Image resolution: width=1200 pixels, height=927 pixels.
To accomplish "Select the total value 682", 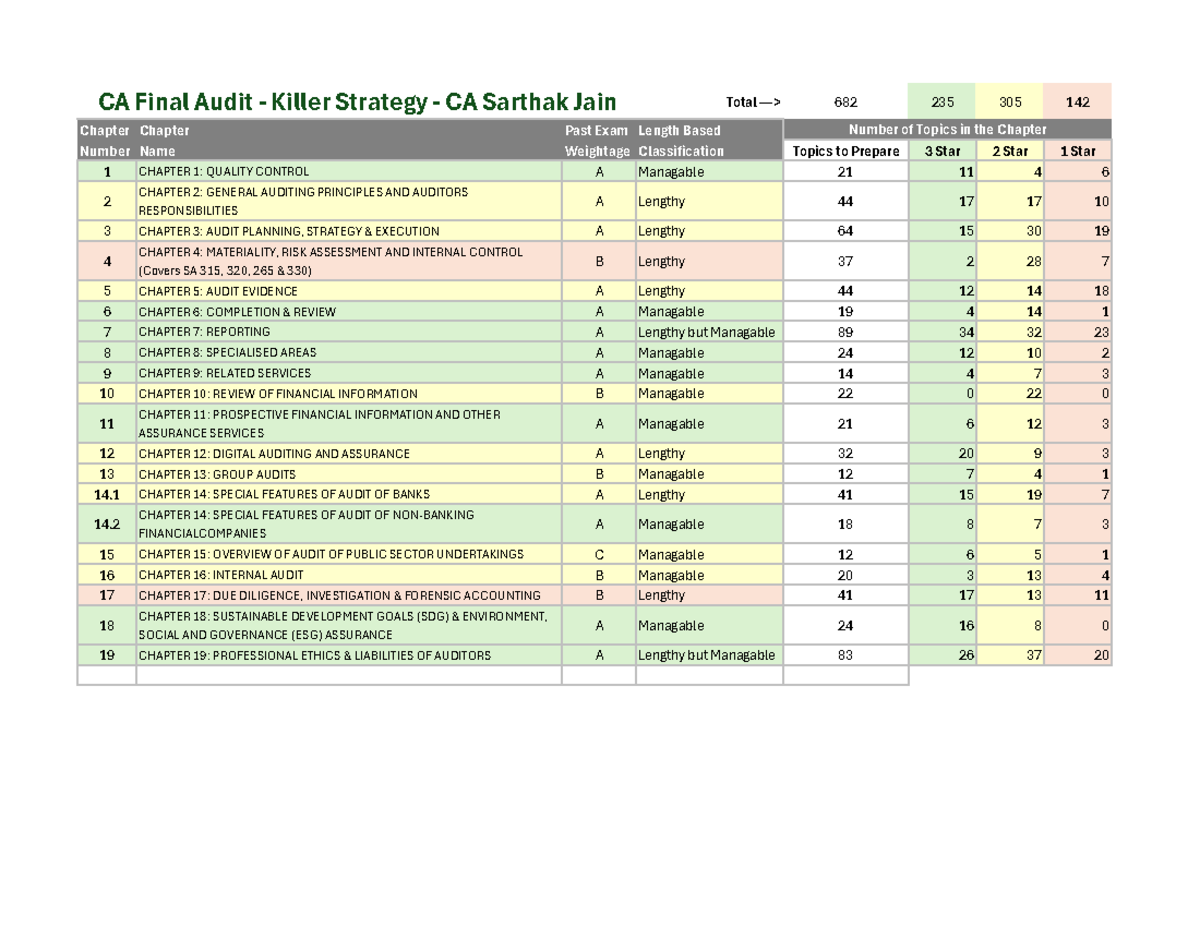I will (x=845, y=102).
